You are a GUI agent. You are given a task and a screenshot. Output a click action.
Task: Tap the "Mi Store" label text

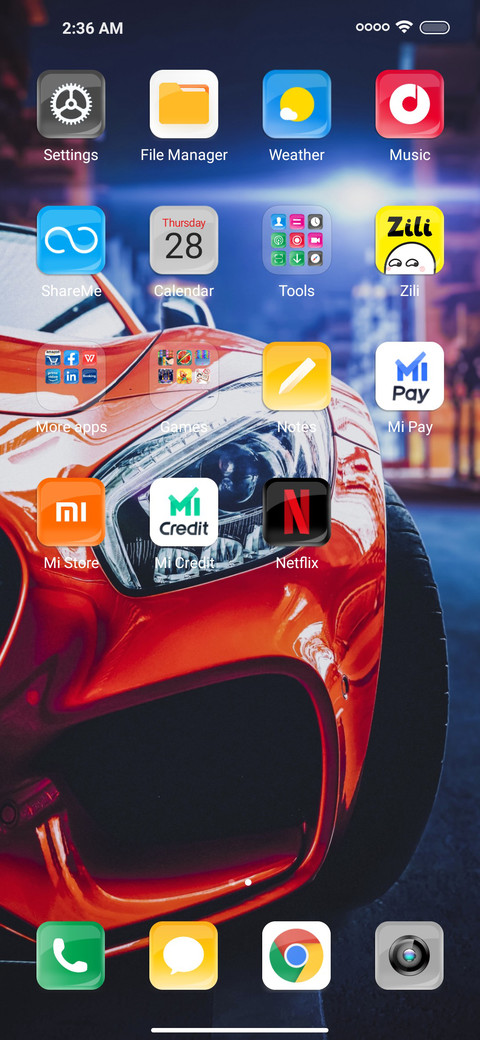click(x=71, y=563)
